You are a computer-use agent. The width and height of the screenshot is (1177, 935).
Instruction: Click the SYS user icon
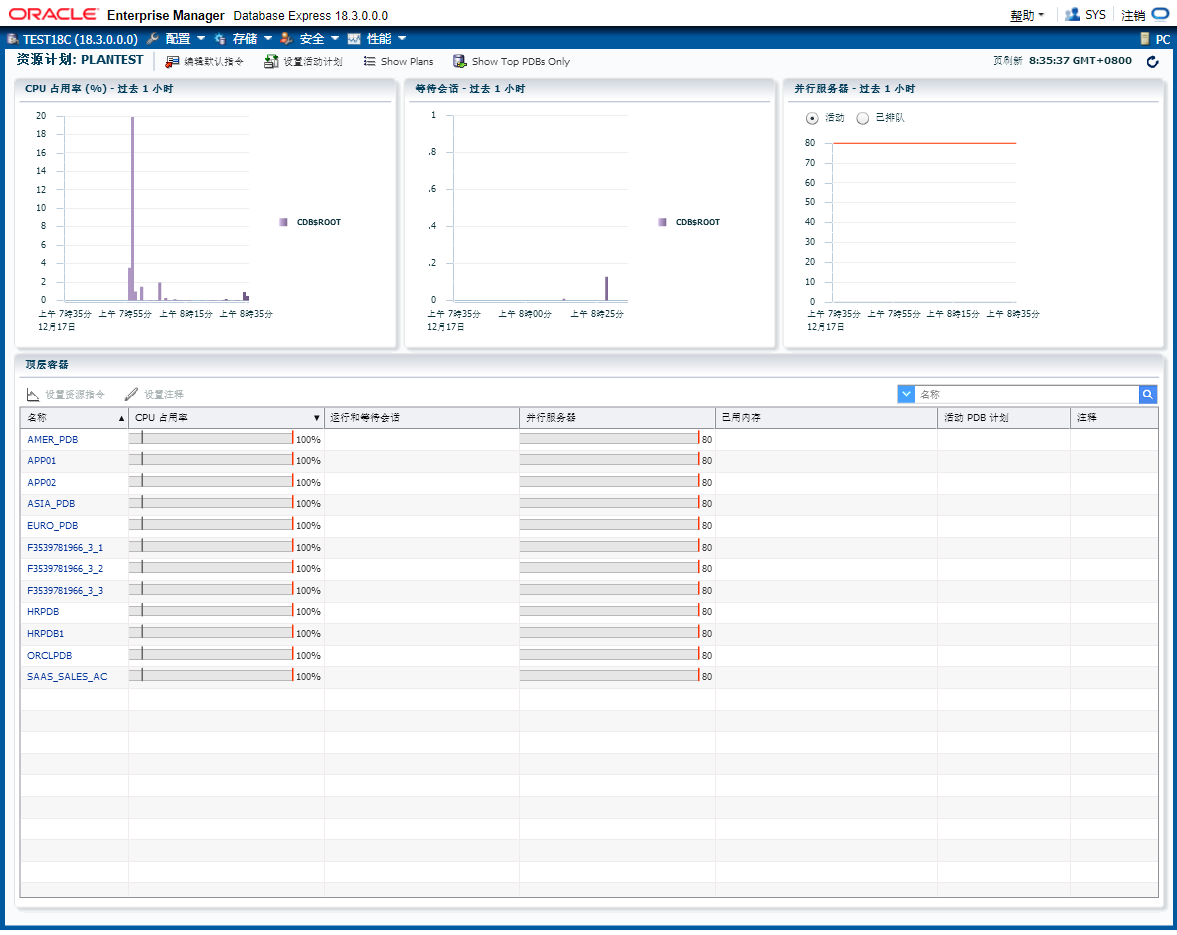1073,14
